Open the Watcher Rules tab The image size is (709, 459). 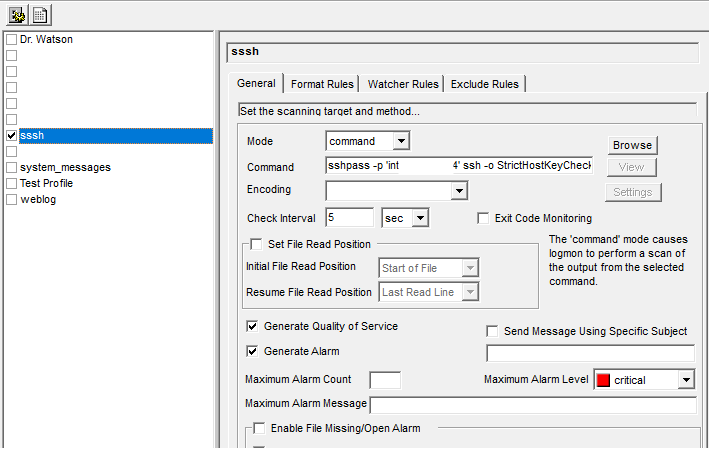pos(402,84)
